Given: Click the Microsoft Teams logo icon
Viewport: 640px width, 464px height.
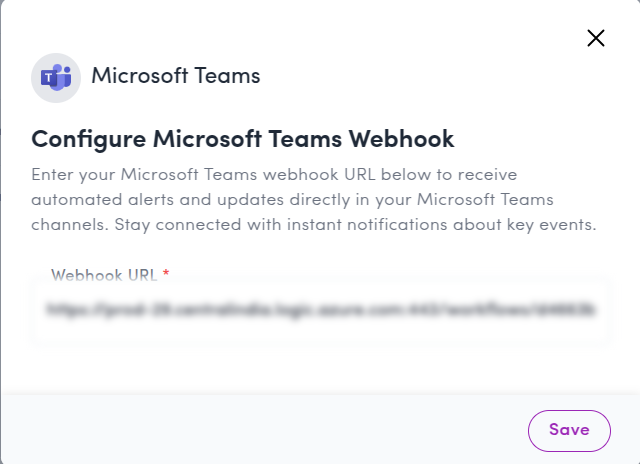Looking at the screenshot, I should [56, 78].
